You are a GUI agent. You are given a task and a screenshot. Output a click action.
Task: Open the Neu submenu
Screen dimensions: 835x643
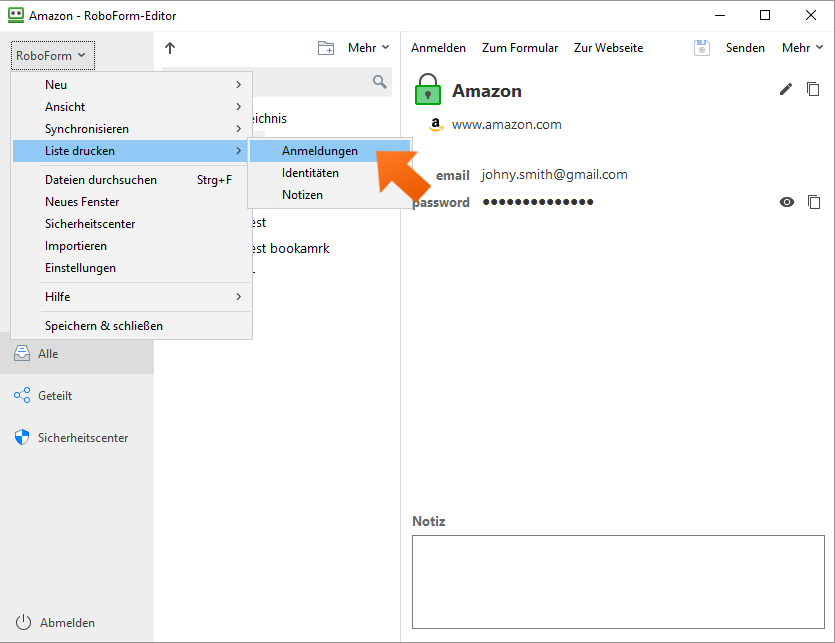[132, 85]
